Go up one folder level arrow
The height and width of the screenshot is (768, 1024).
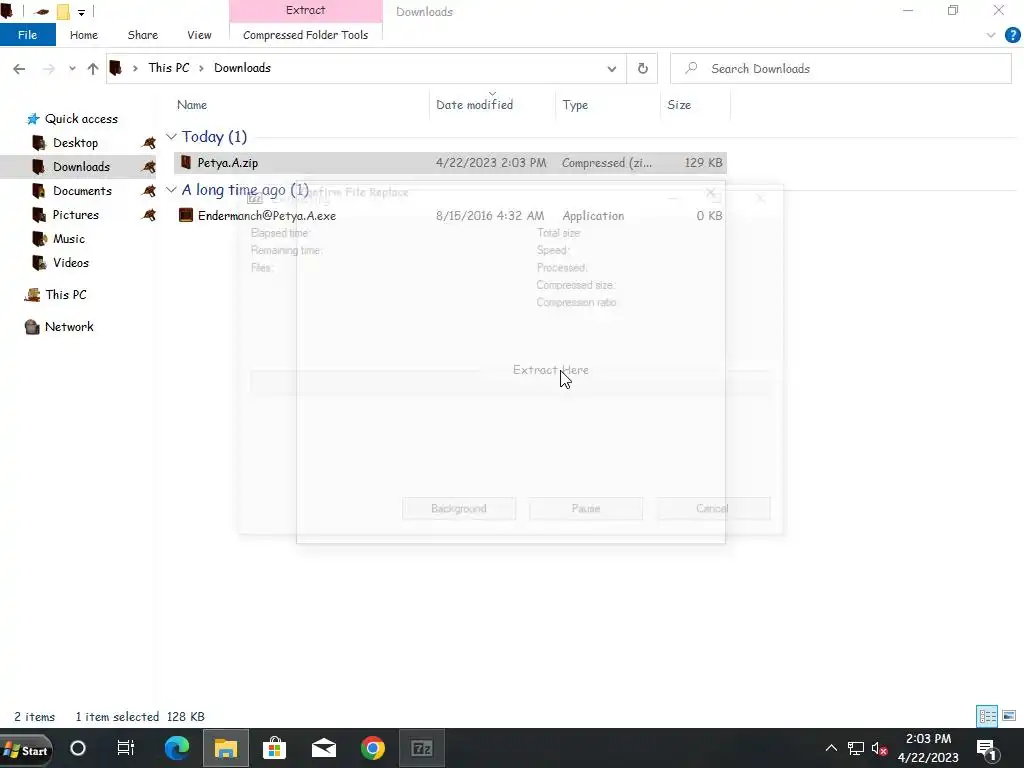point(93,69)
